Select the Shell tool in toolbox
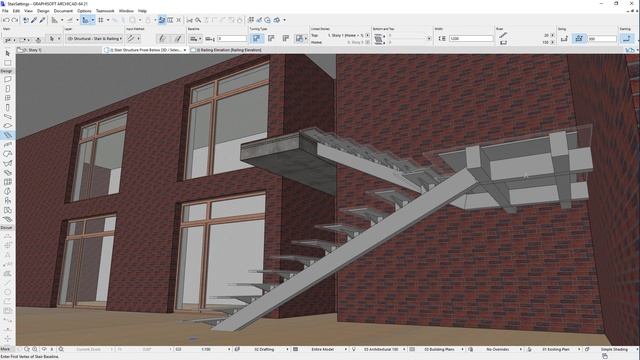Viewport: 640px width, 360px height. pyautogui.click(x=7, y=163)
